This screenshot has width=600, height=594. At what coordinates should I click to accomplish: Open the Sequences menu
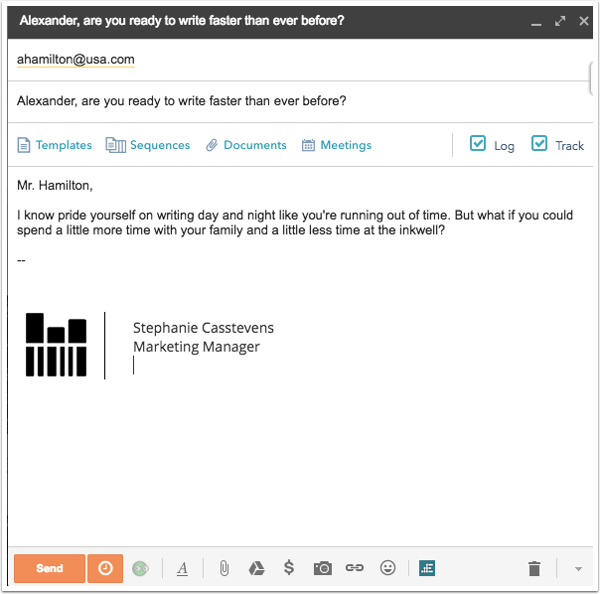coord(148,145)
